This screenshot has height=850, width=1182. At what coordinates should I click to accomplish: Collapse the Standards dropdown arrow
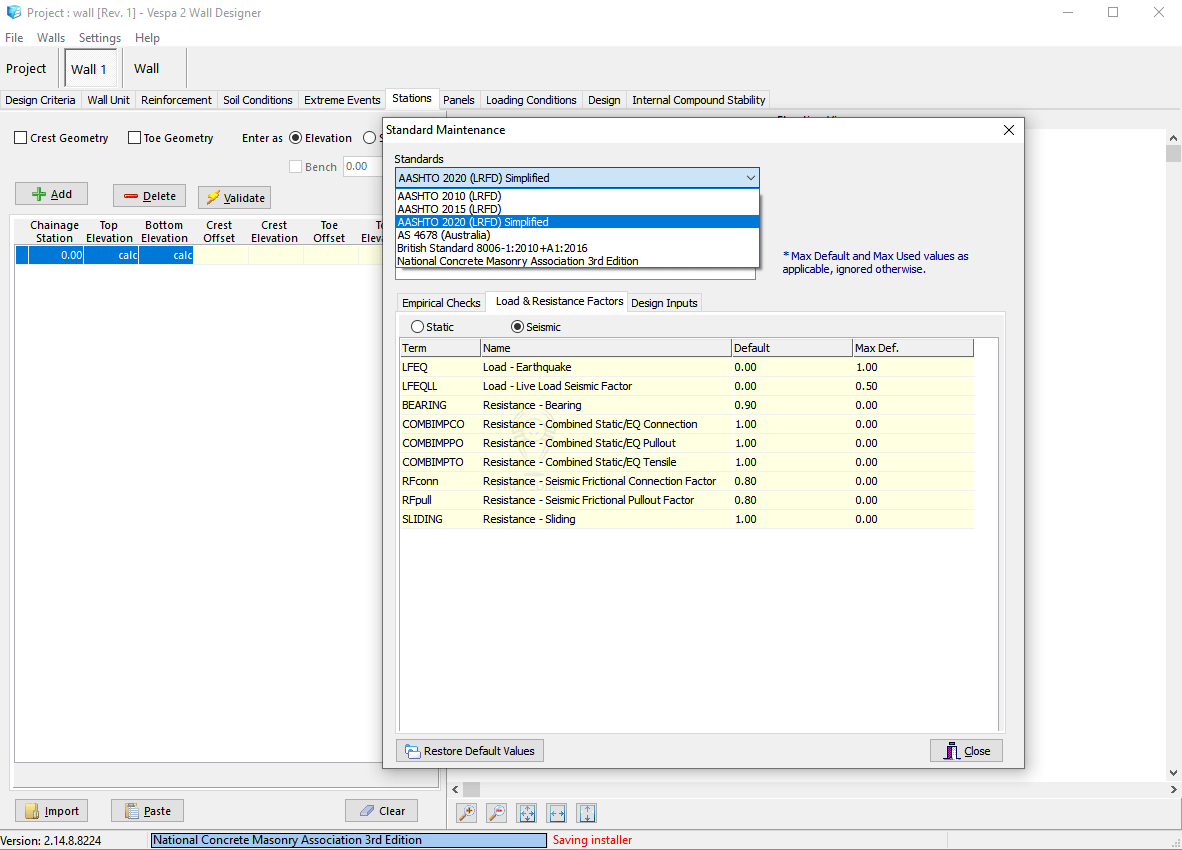coord(750,178)
